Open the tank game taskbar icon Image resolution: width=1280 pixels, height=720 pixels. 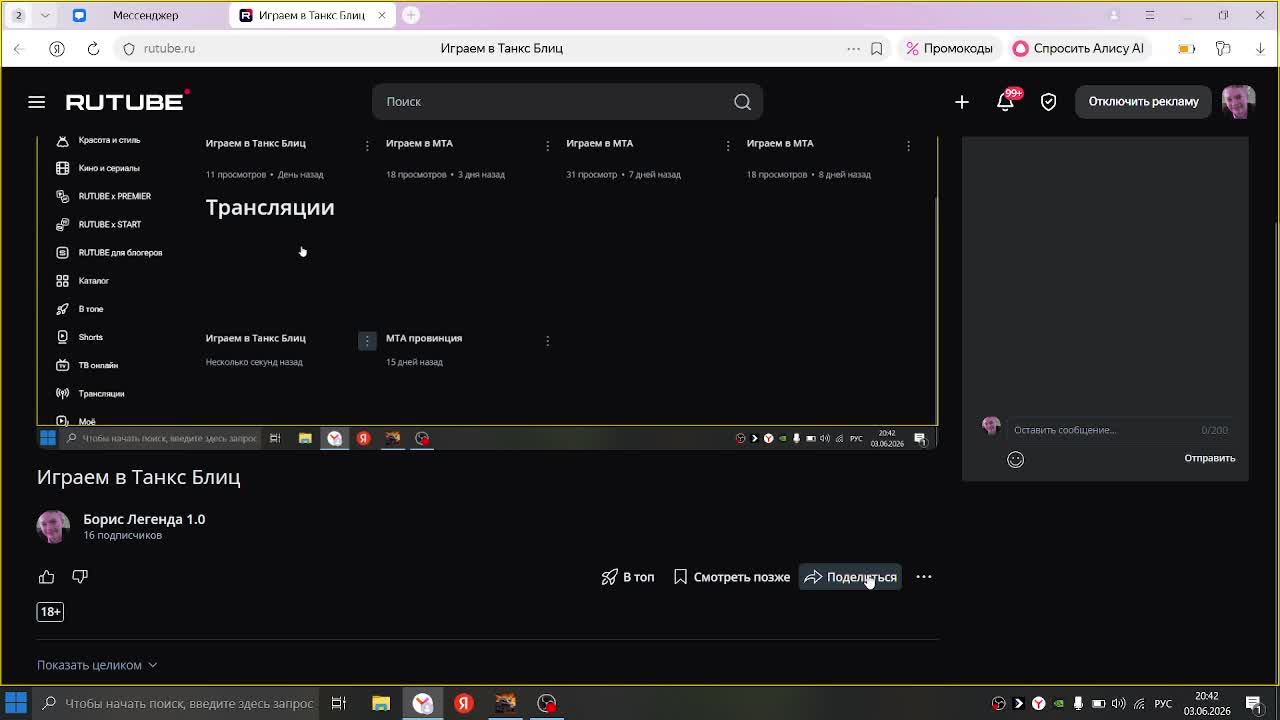505,703
